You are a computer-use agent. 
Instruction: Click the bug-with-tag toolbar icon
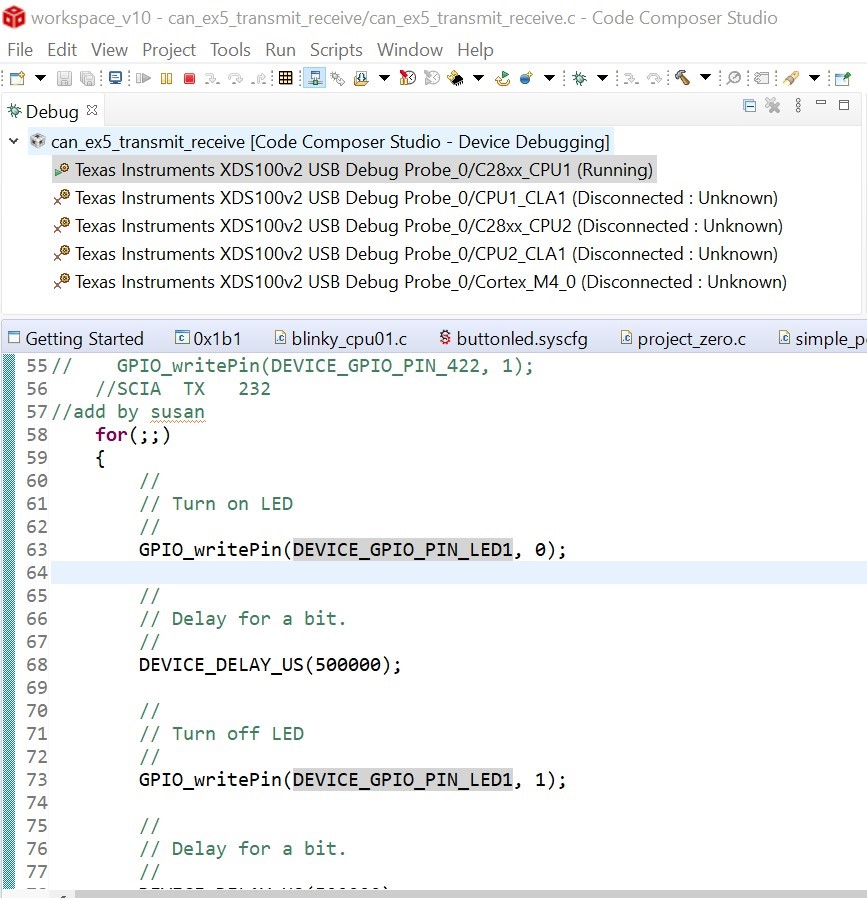coord(338,78)
